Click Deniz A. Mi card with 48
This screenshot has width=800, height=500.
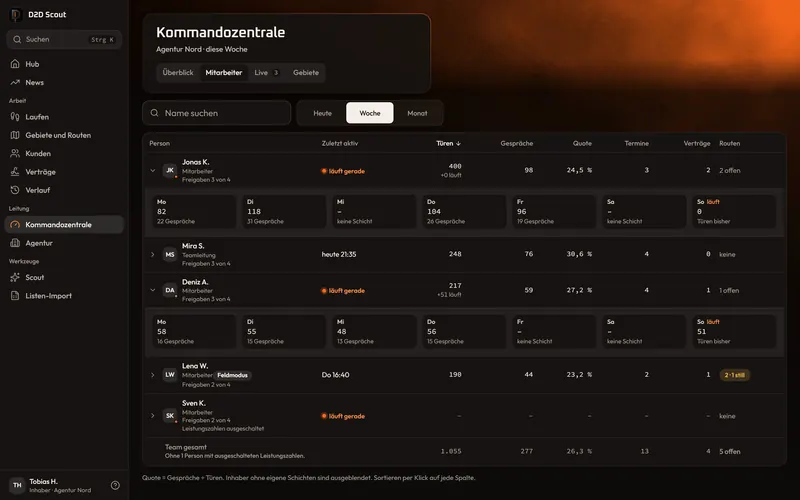pos(374,332)
